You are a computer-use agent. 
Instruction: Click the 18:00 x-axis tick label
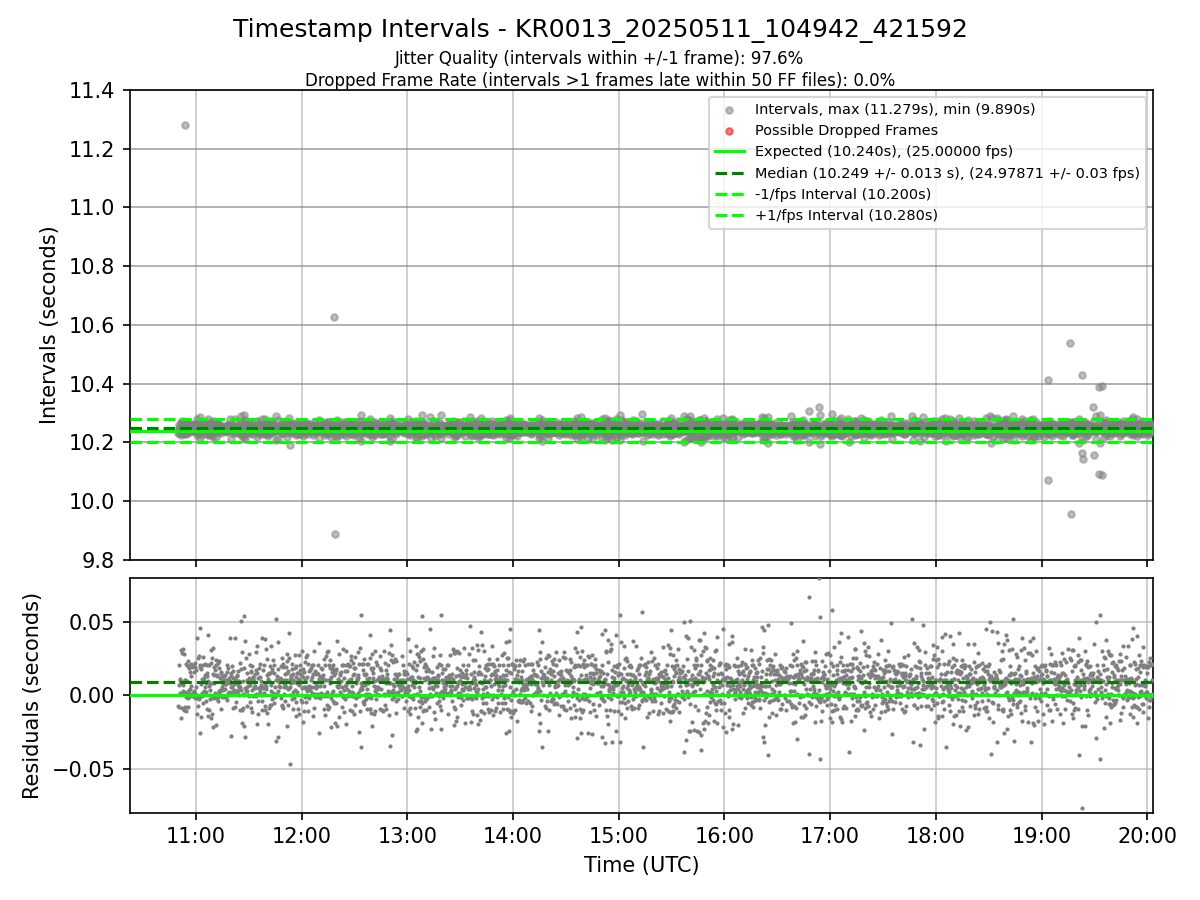(x=936, y=835)
